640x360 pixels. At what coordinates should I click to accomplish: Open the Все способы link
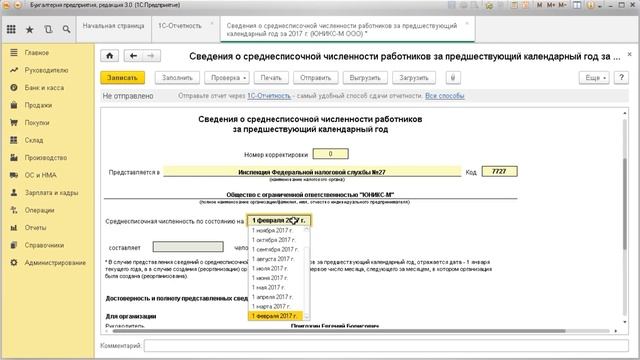tap(444, 96)
